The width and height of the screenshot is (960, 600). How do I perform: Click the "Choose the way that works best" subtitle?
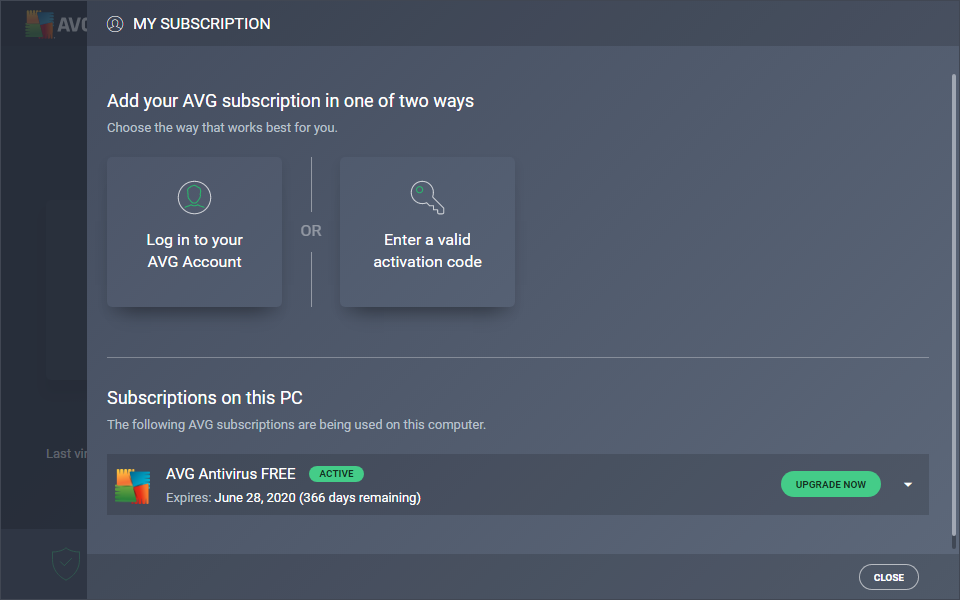(x=222, y=128)
